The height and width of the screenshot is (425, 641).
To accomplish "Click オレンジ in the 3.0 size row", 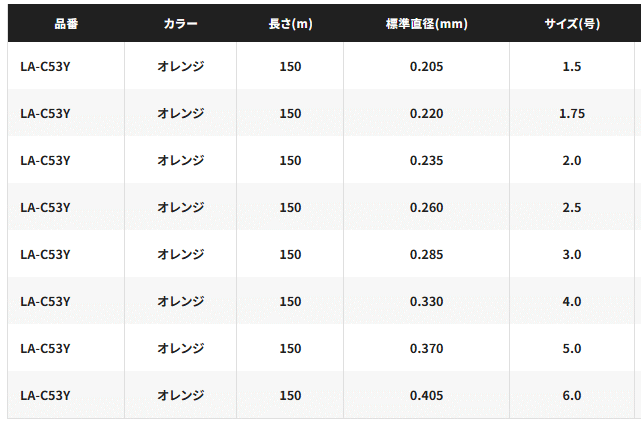I will coord(180,255).
